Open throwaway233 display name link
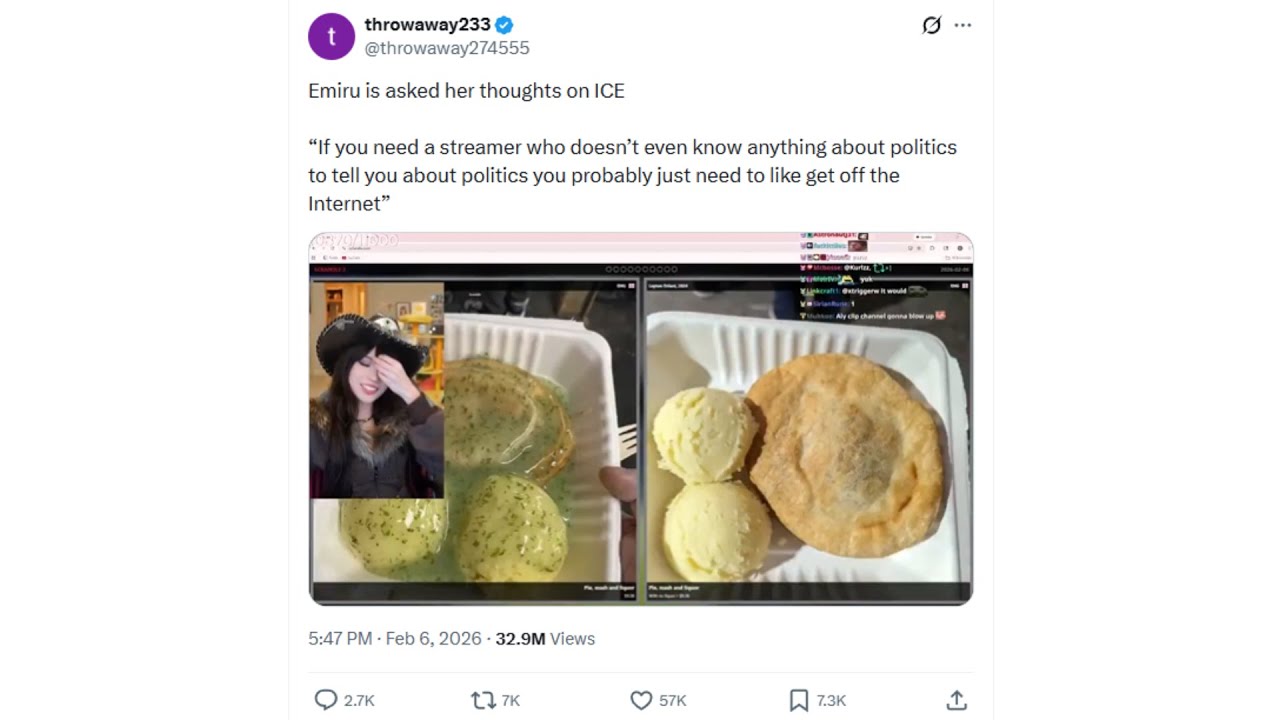Viewport: 1280px width, 720px height. 428,25
